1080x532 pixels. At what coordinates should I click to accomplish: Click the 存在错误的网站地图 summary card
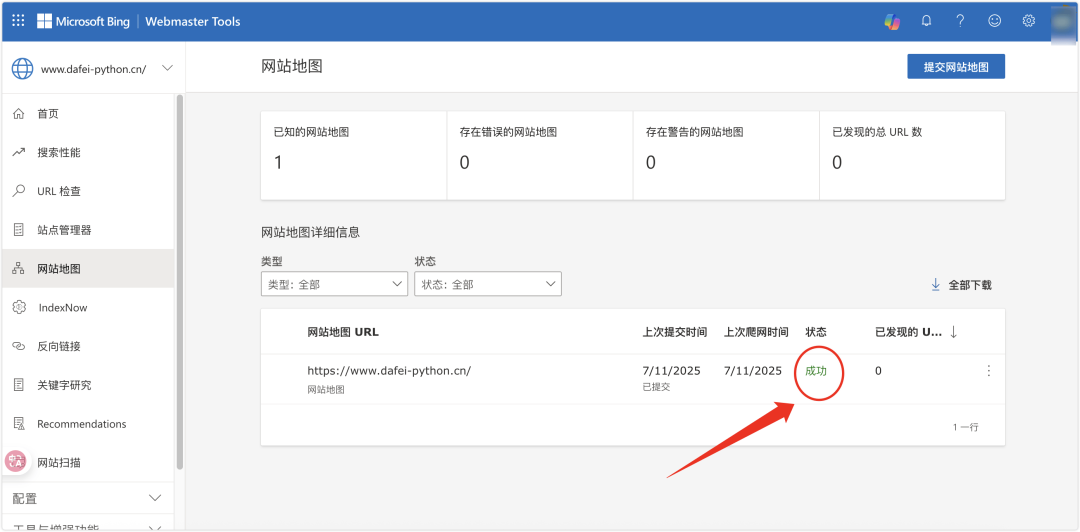(x=540, y=156)
